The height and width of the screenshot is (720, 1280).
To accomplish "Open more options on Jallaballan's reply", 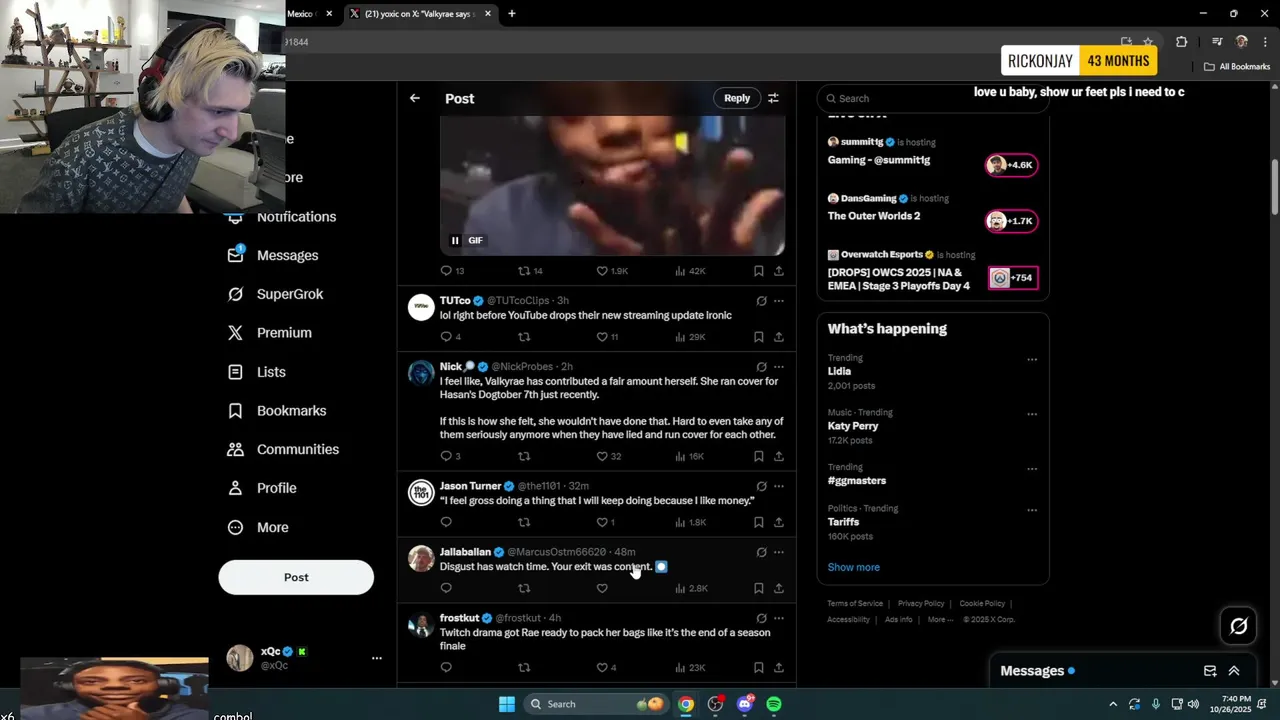I will coord(779,552).
